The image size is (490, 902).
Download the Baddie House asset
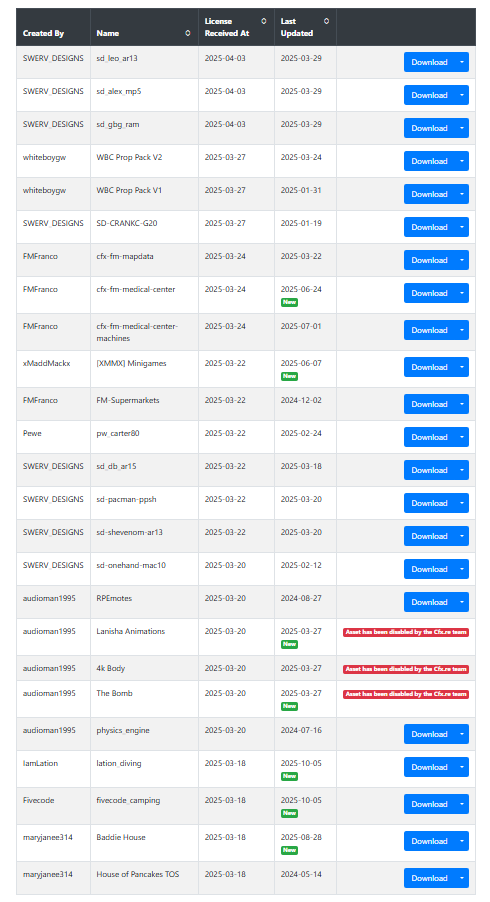(x=429, y=841)
